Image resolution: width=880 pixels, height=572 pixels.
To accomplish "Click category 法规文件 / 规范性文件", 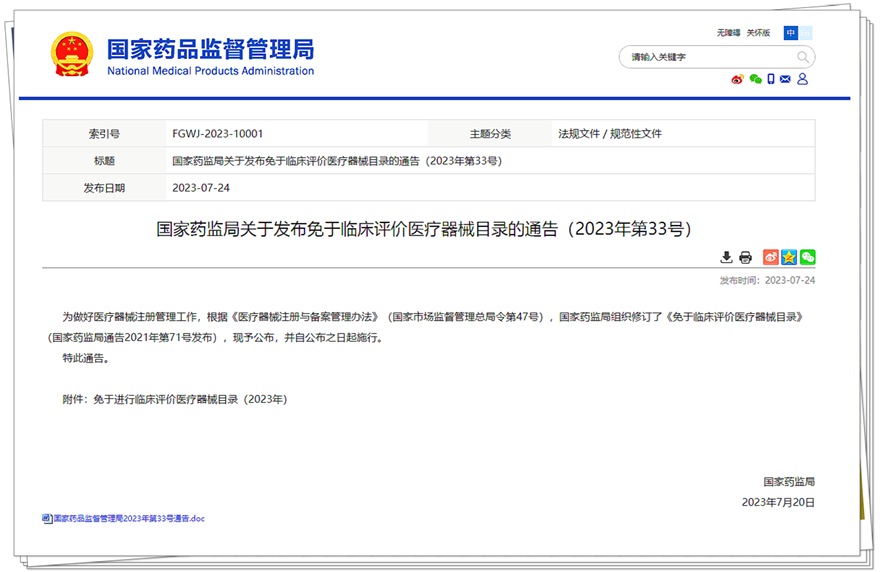I will [609, 134].
